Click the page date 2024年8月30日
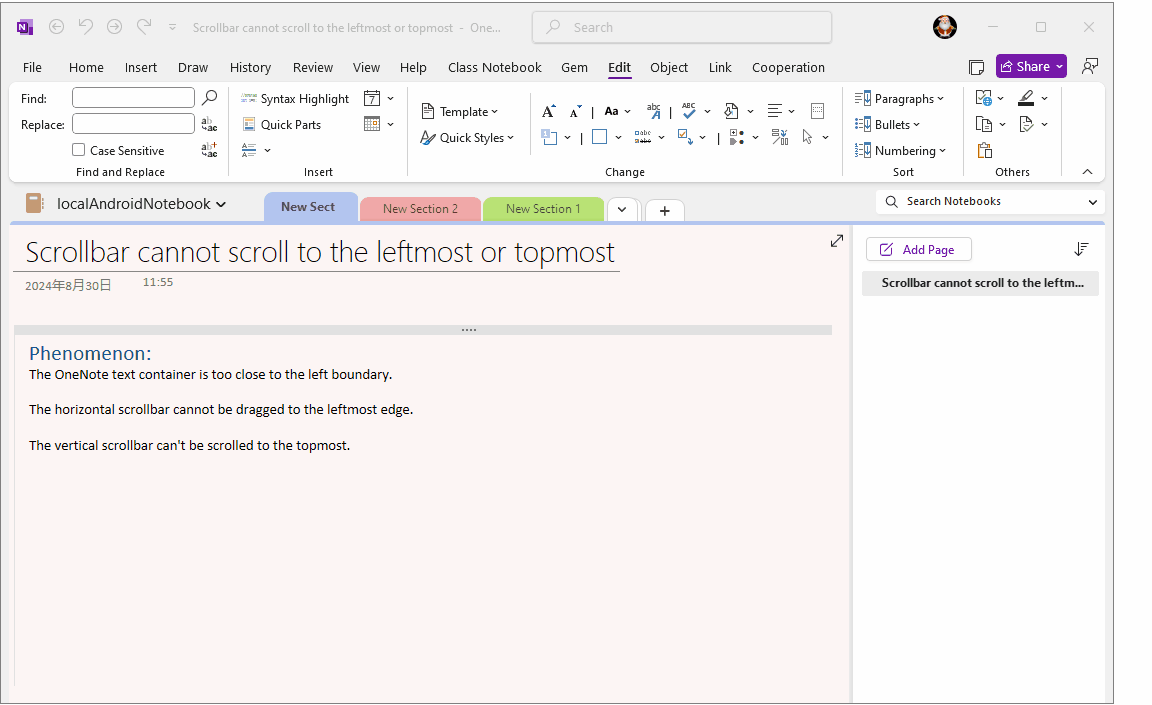This screenshot has height=705, width=1152. (x=68, y=286)
